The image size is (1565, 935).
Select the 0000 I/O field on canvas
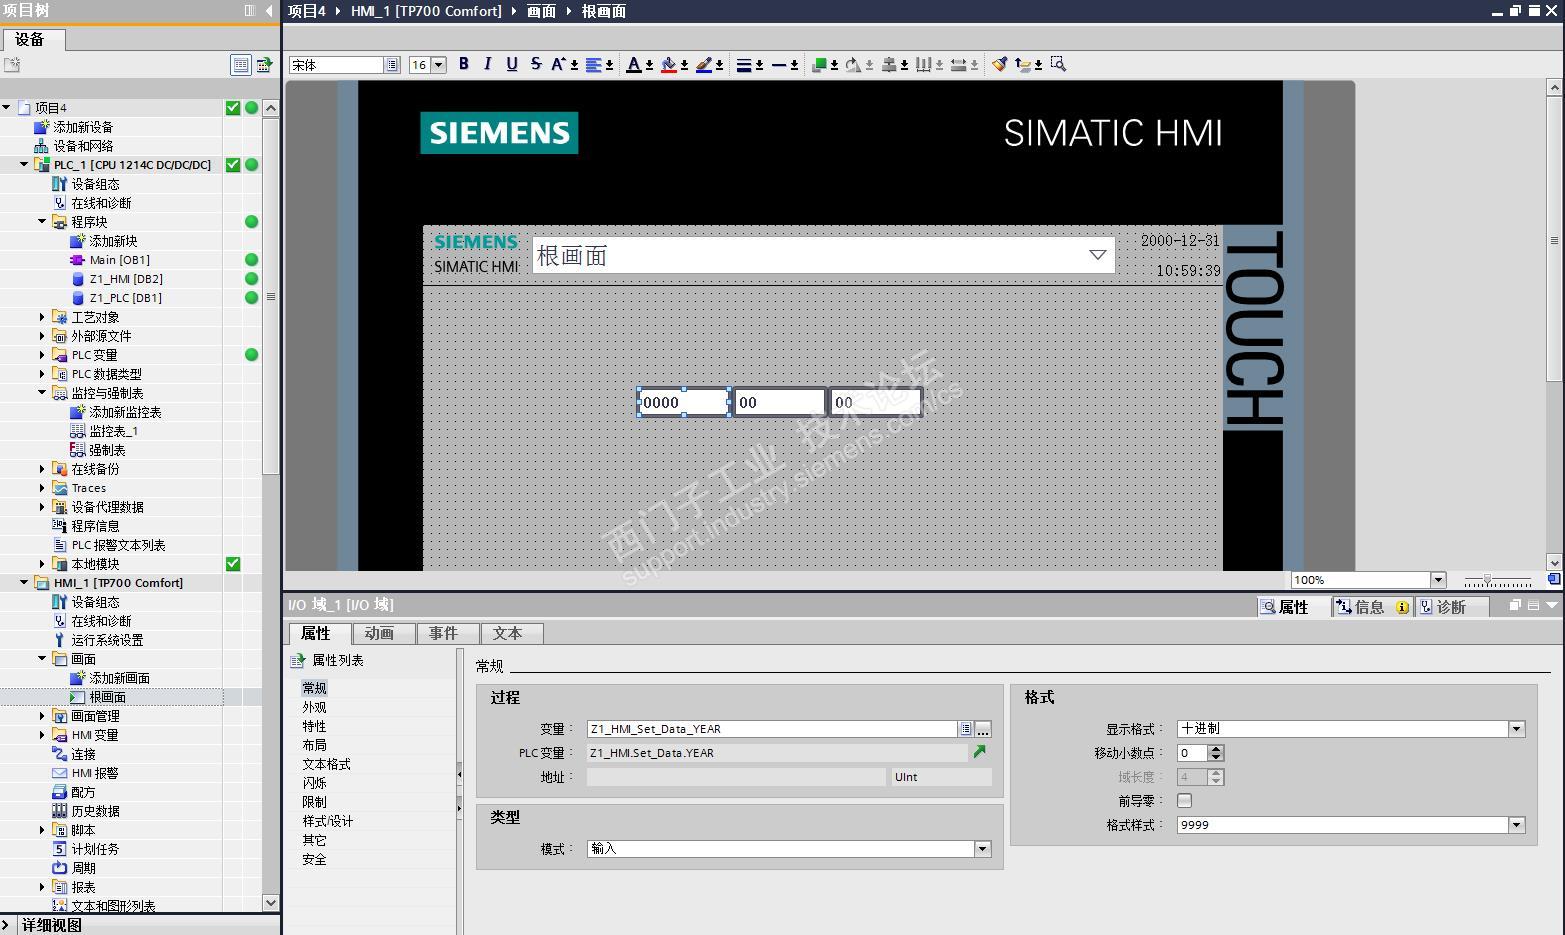click(684, 402)
